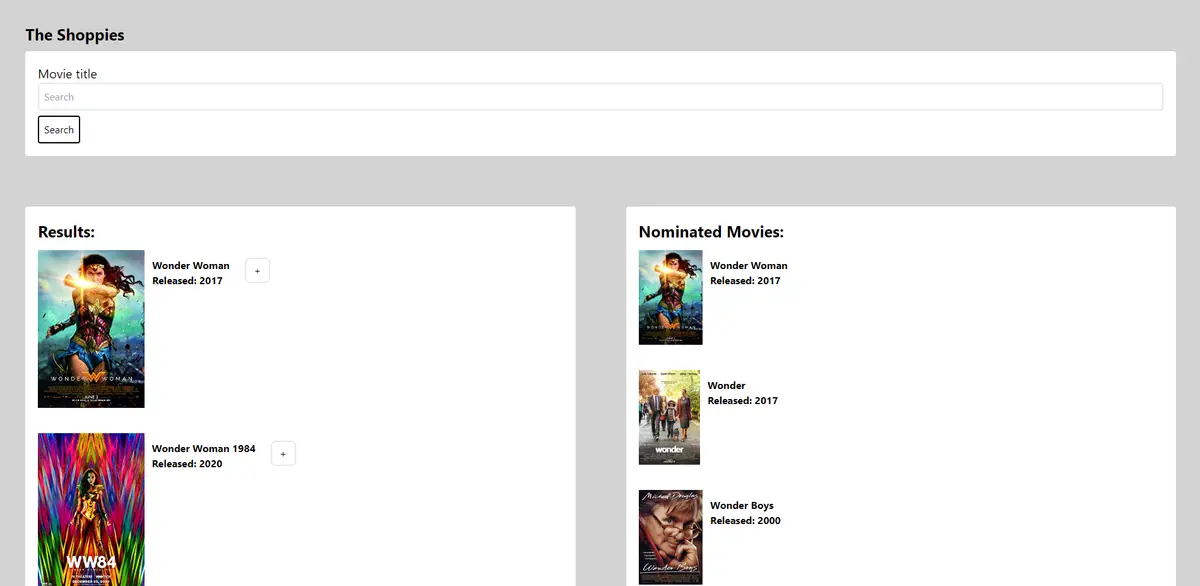Open the Wonder Woman poster in Results
1200x586 pixels.
click(91, 329)
